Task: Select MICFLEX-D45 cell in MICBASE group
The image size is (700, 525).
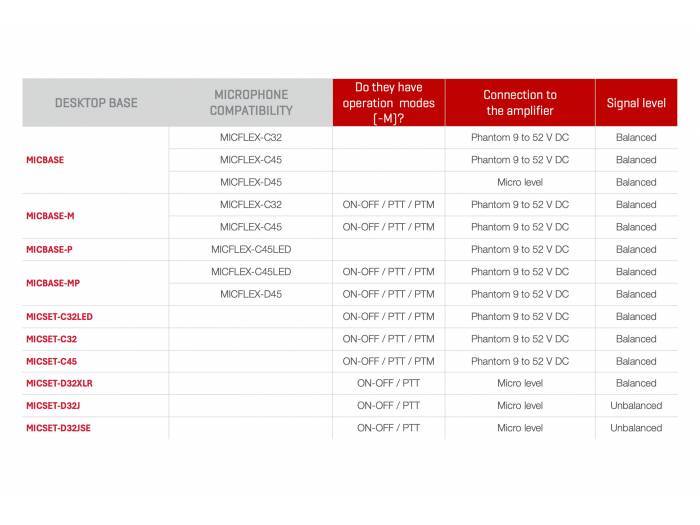Action: pyautogui.click(x=251, y=182)
